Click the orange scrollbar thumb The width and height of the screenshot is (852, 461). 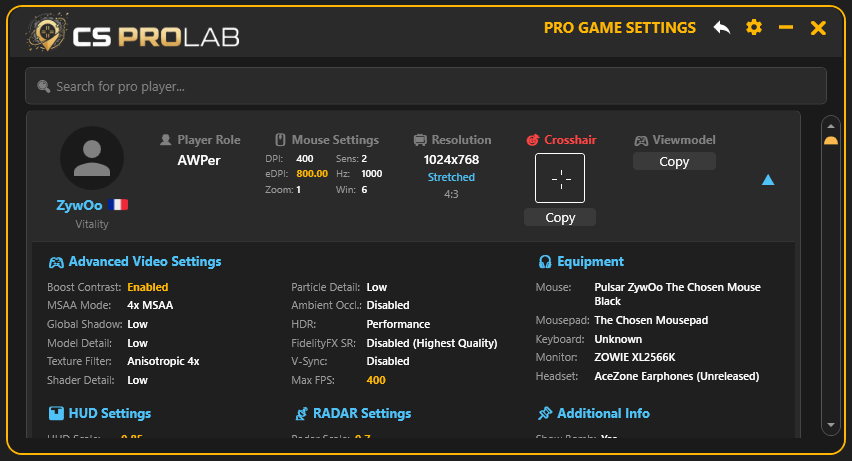click(830, 141)
